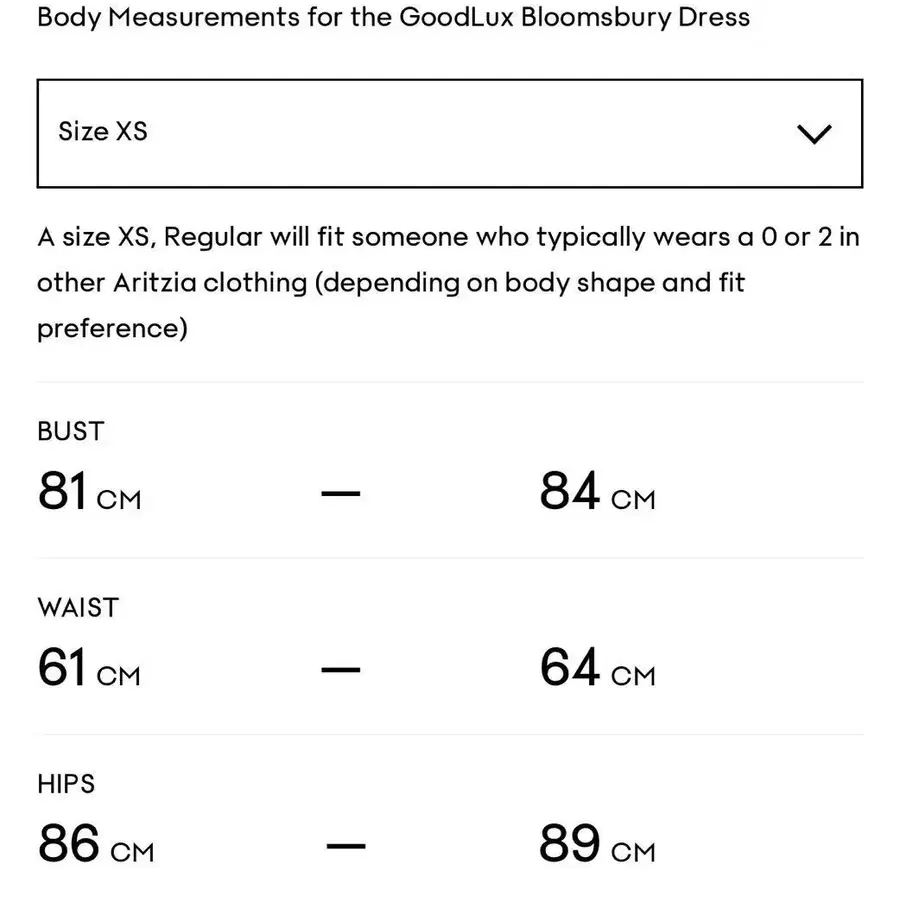Viewport: 900px width, 900px height.
Task: Click the 89 CM hips maximum value
Action: pos(597,843)
